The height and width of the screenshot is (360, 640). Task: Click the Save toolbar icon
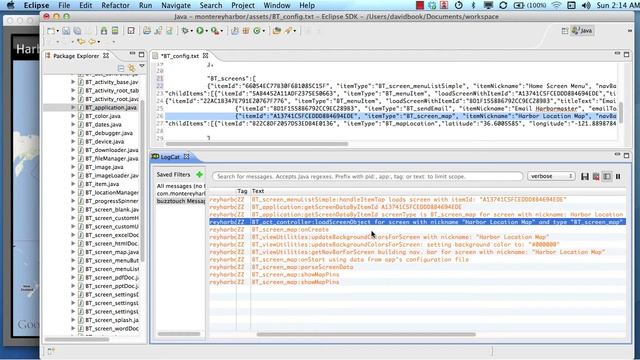click(66, 31)
